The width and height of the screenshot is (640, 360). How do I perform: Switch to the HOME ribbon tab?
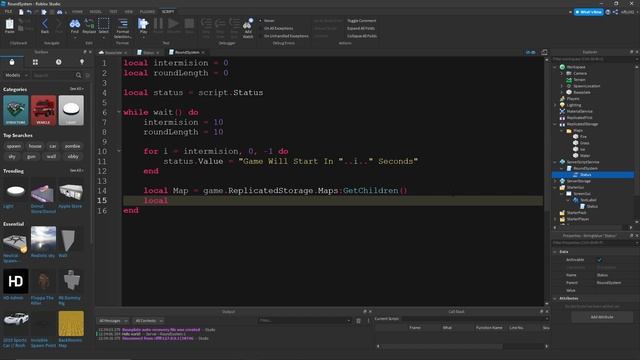[x=77, y=12]
